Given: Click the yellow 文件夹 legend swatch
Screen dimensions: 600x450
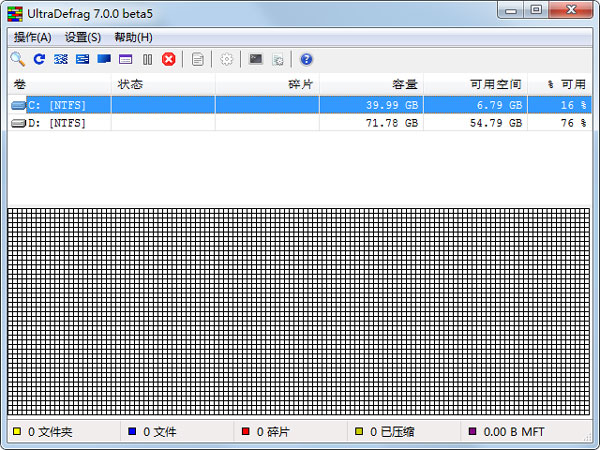Looking at the screenshot, I should click(17, 432).
